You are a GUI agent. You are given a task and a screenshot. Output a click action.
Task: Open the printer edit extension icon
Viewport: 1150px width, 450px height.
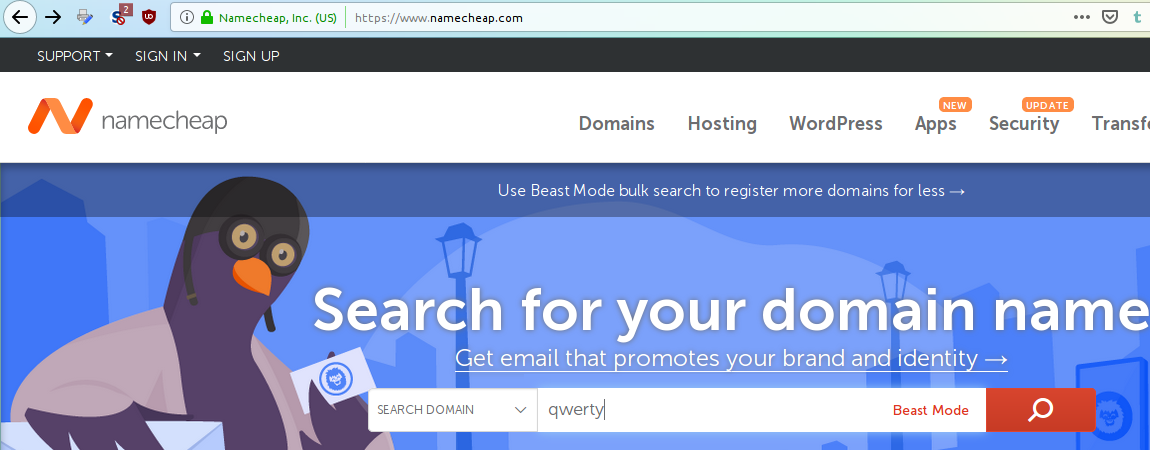tap(85, 18)
